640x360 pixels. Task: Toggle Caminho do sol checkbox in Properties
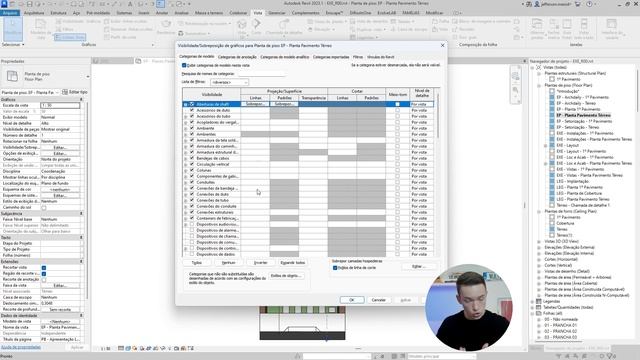pos(44,207)
